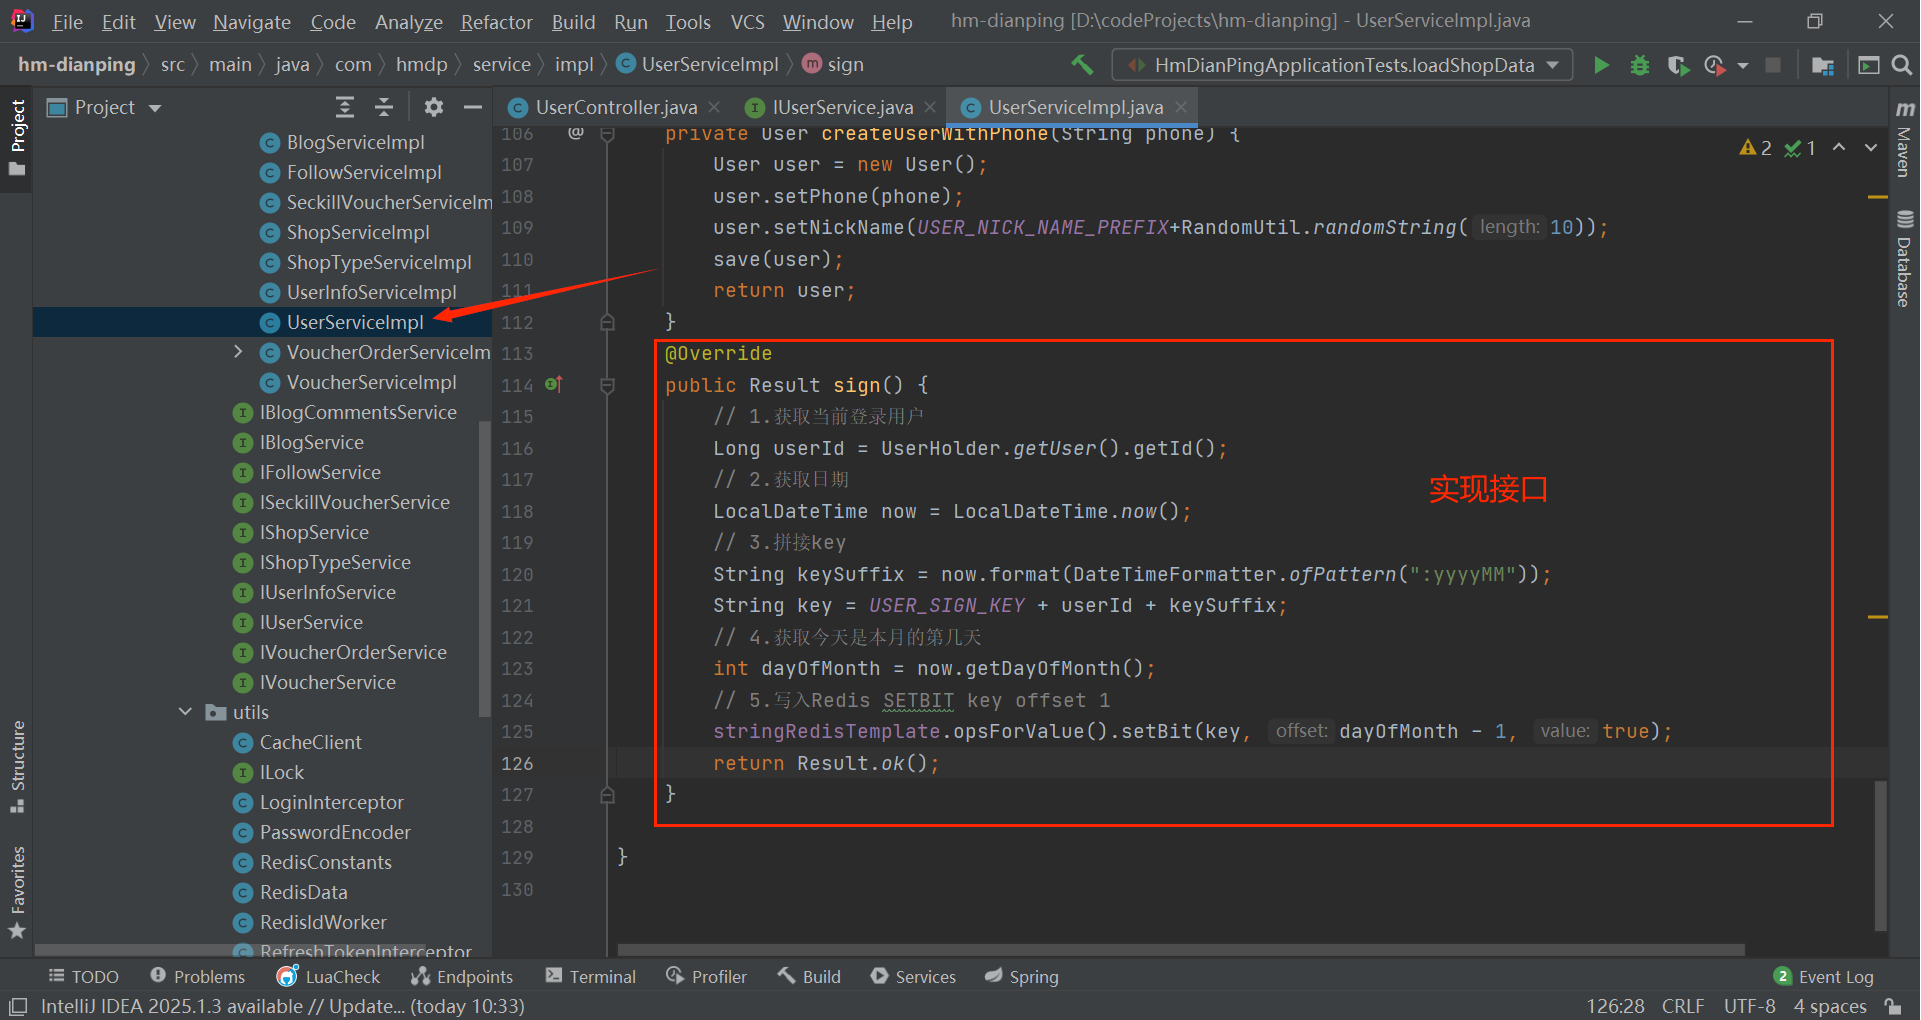Open the Maven tool window
The height and width of the screenshot is (1020, 1921).
coord(1904,138)
